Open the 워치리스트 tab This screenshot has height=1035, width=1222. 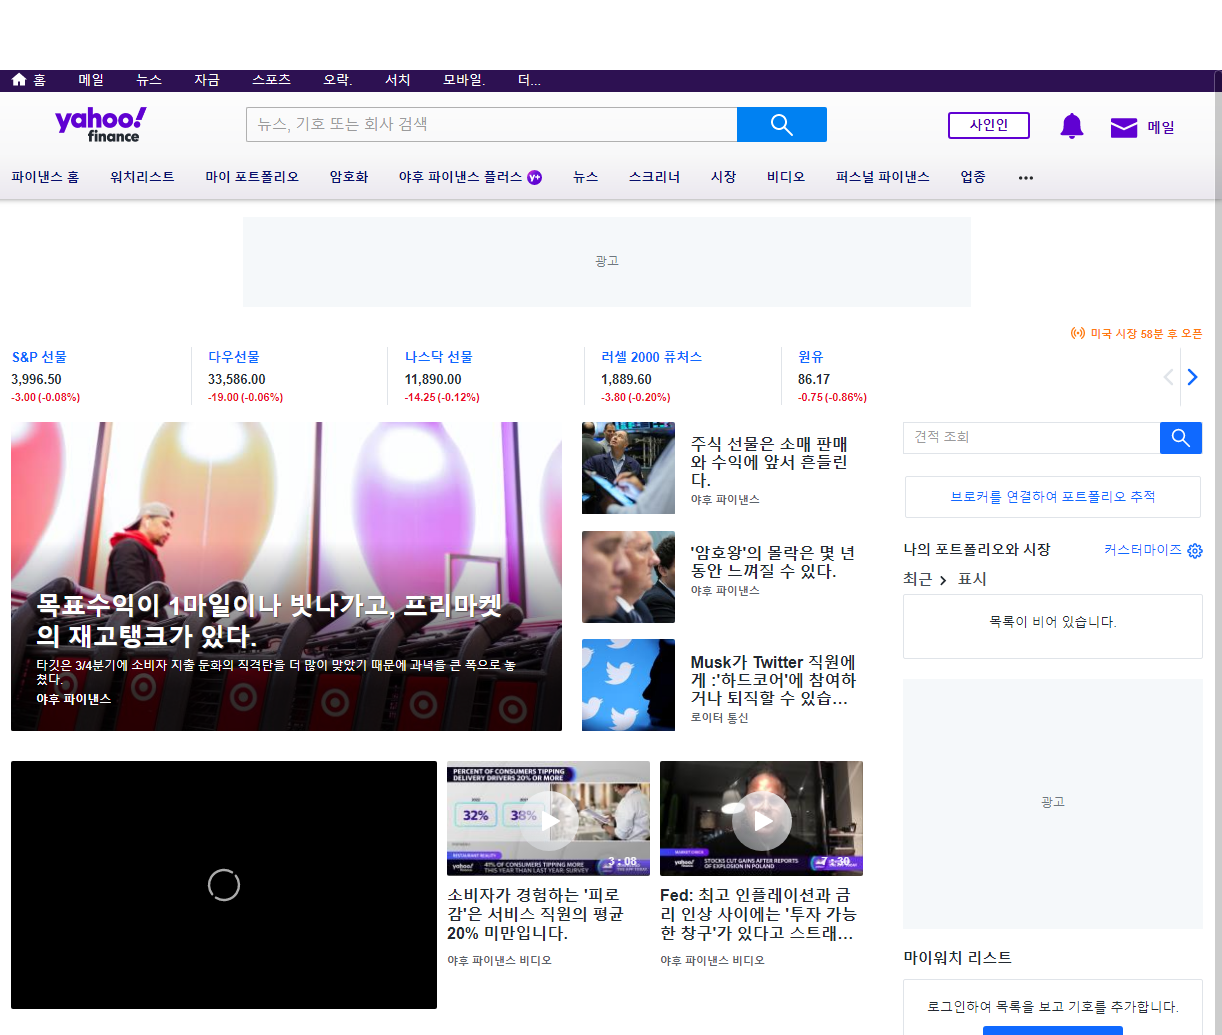142,177
